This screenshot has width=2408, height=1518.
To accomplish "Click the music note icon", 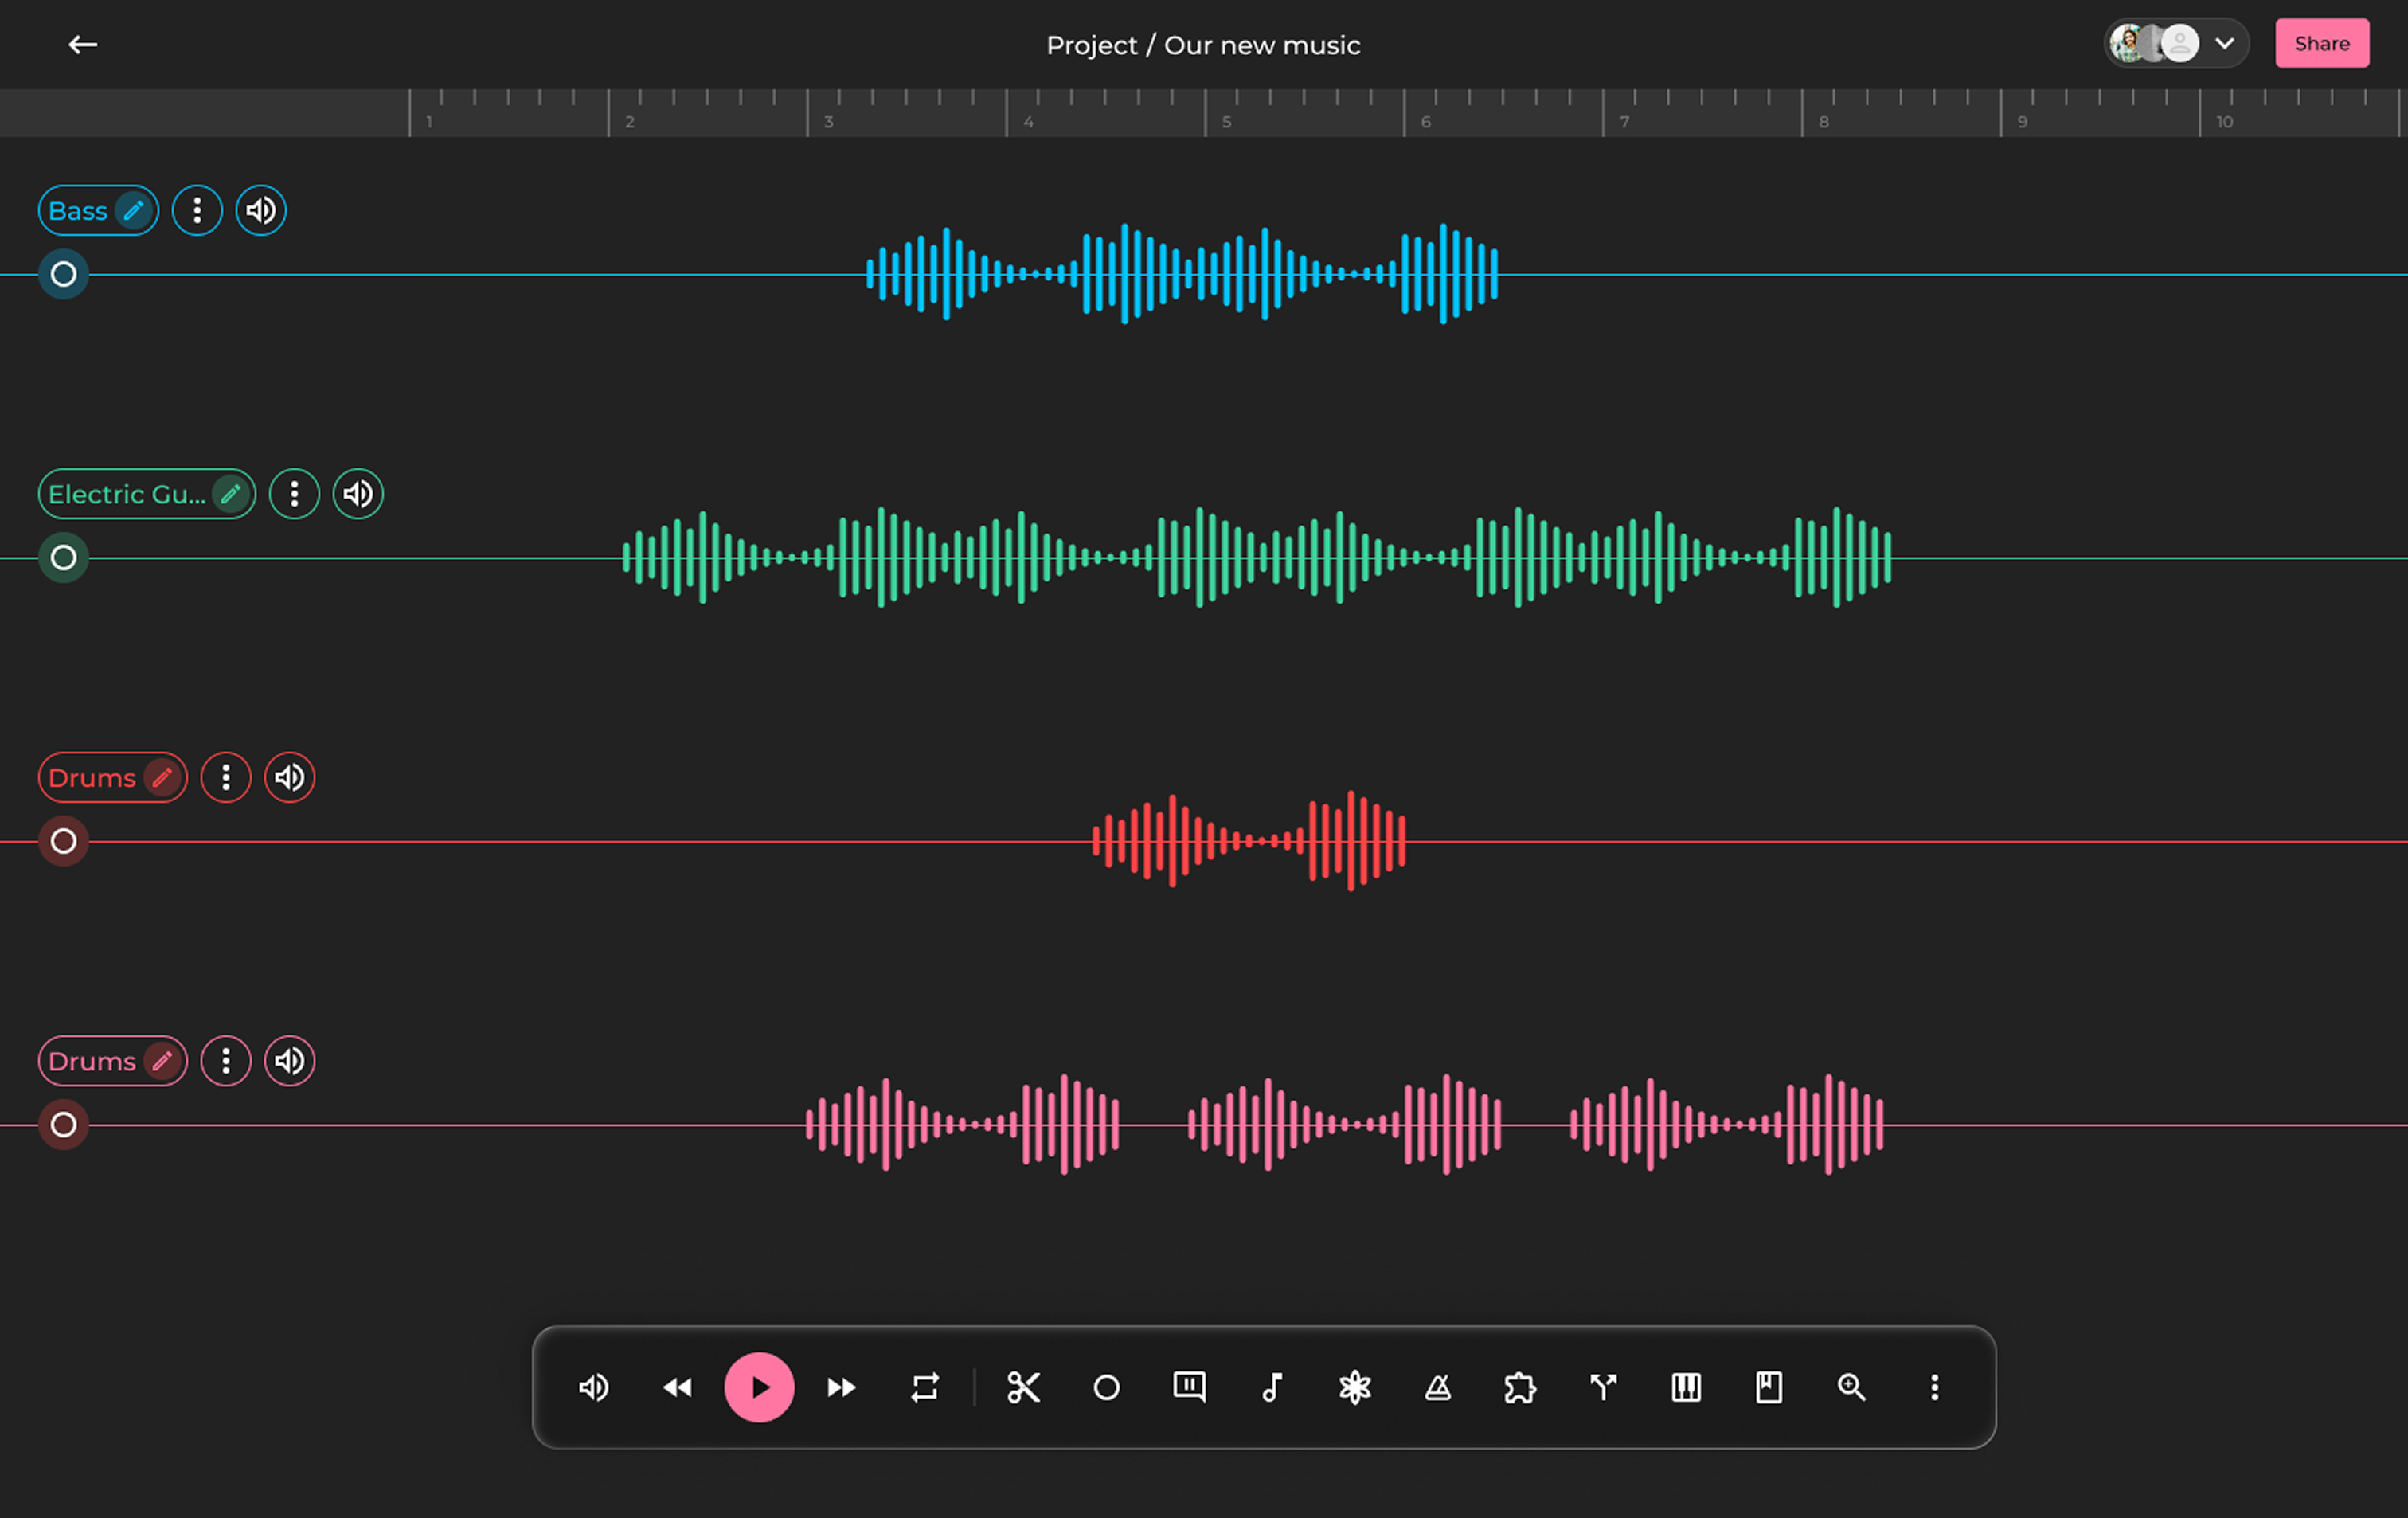I will [1272, 1387].
